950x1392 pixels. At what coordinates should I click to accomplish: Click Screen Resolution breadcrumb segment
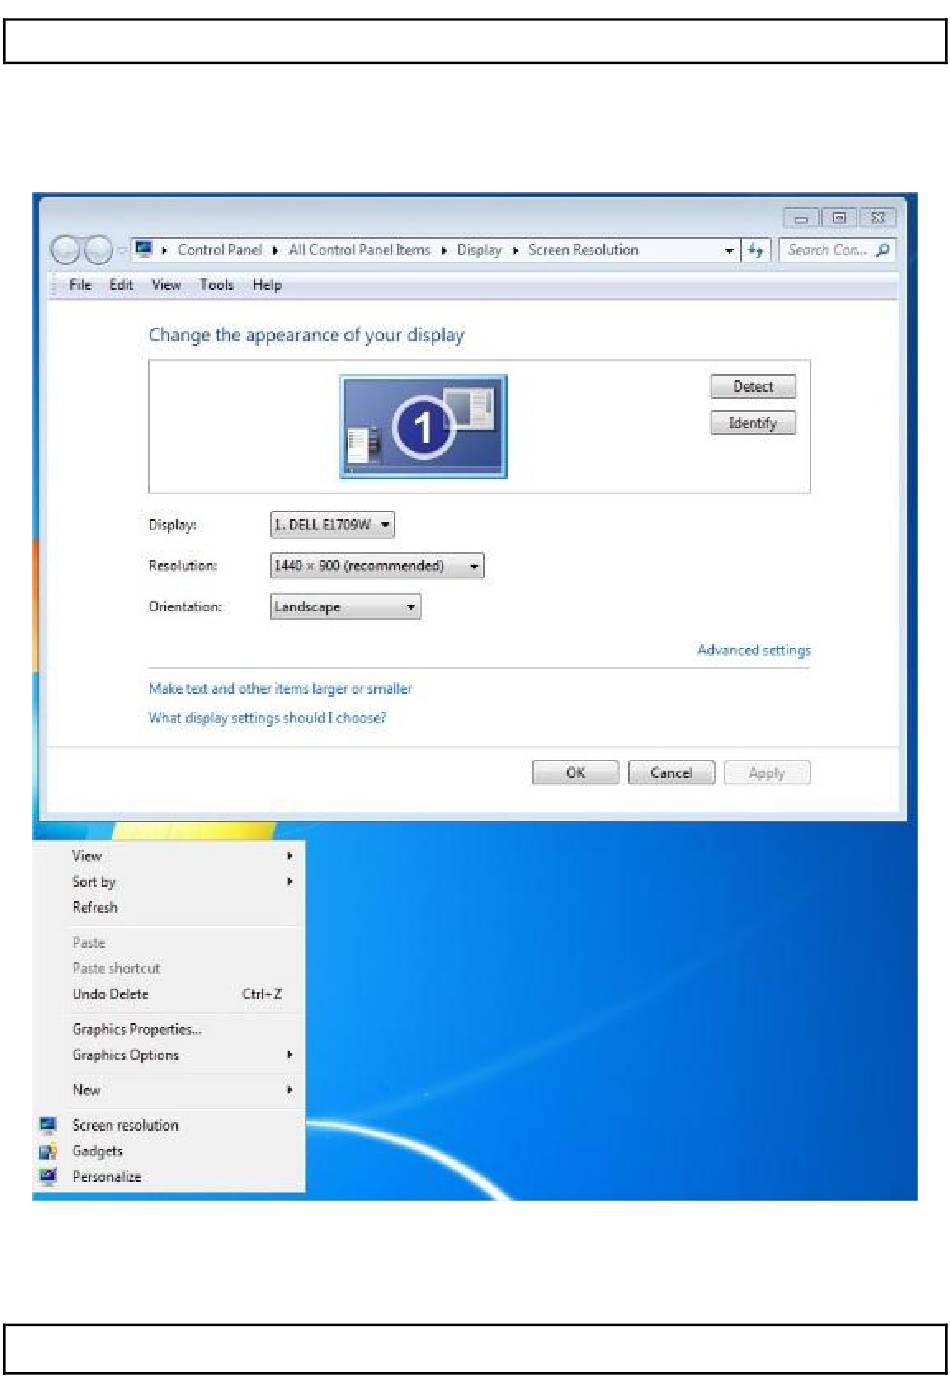pos(583,250)
